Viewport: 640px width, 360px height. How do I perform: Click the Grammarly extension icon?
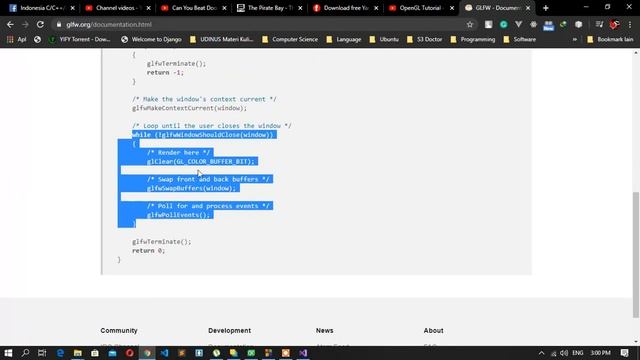(503, 24)
